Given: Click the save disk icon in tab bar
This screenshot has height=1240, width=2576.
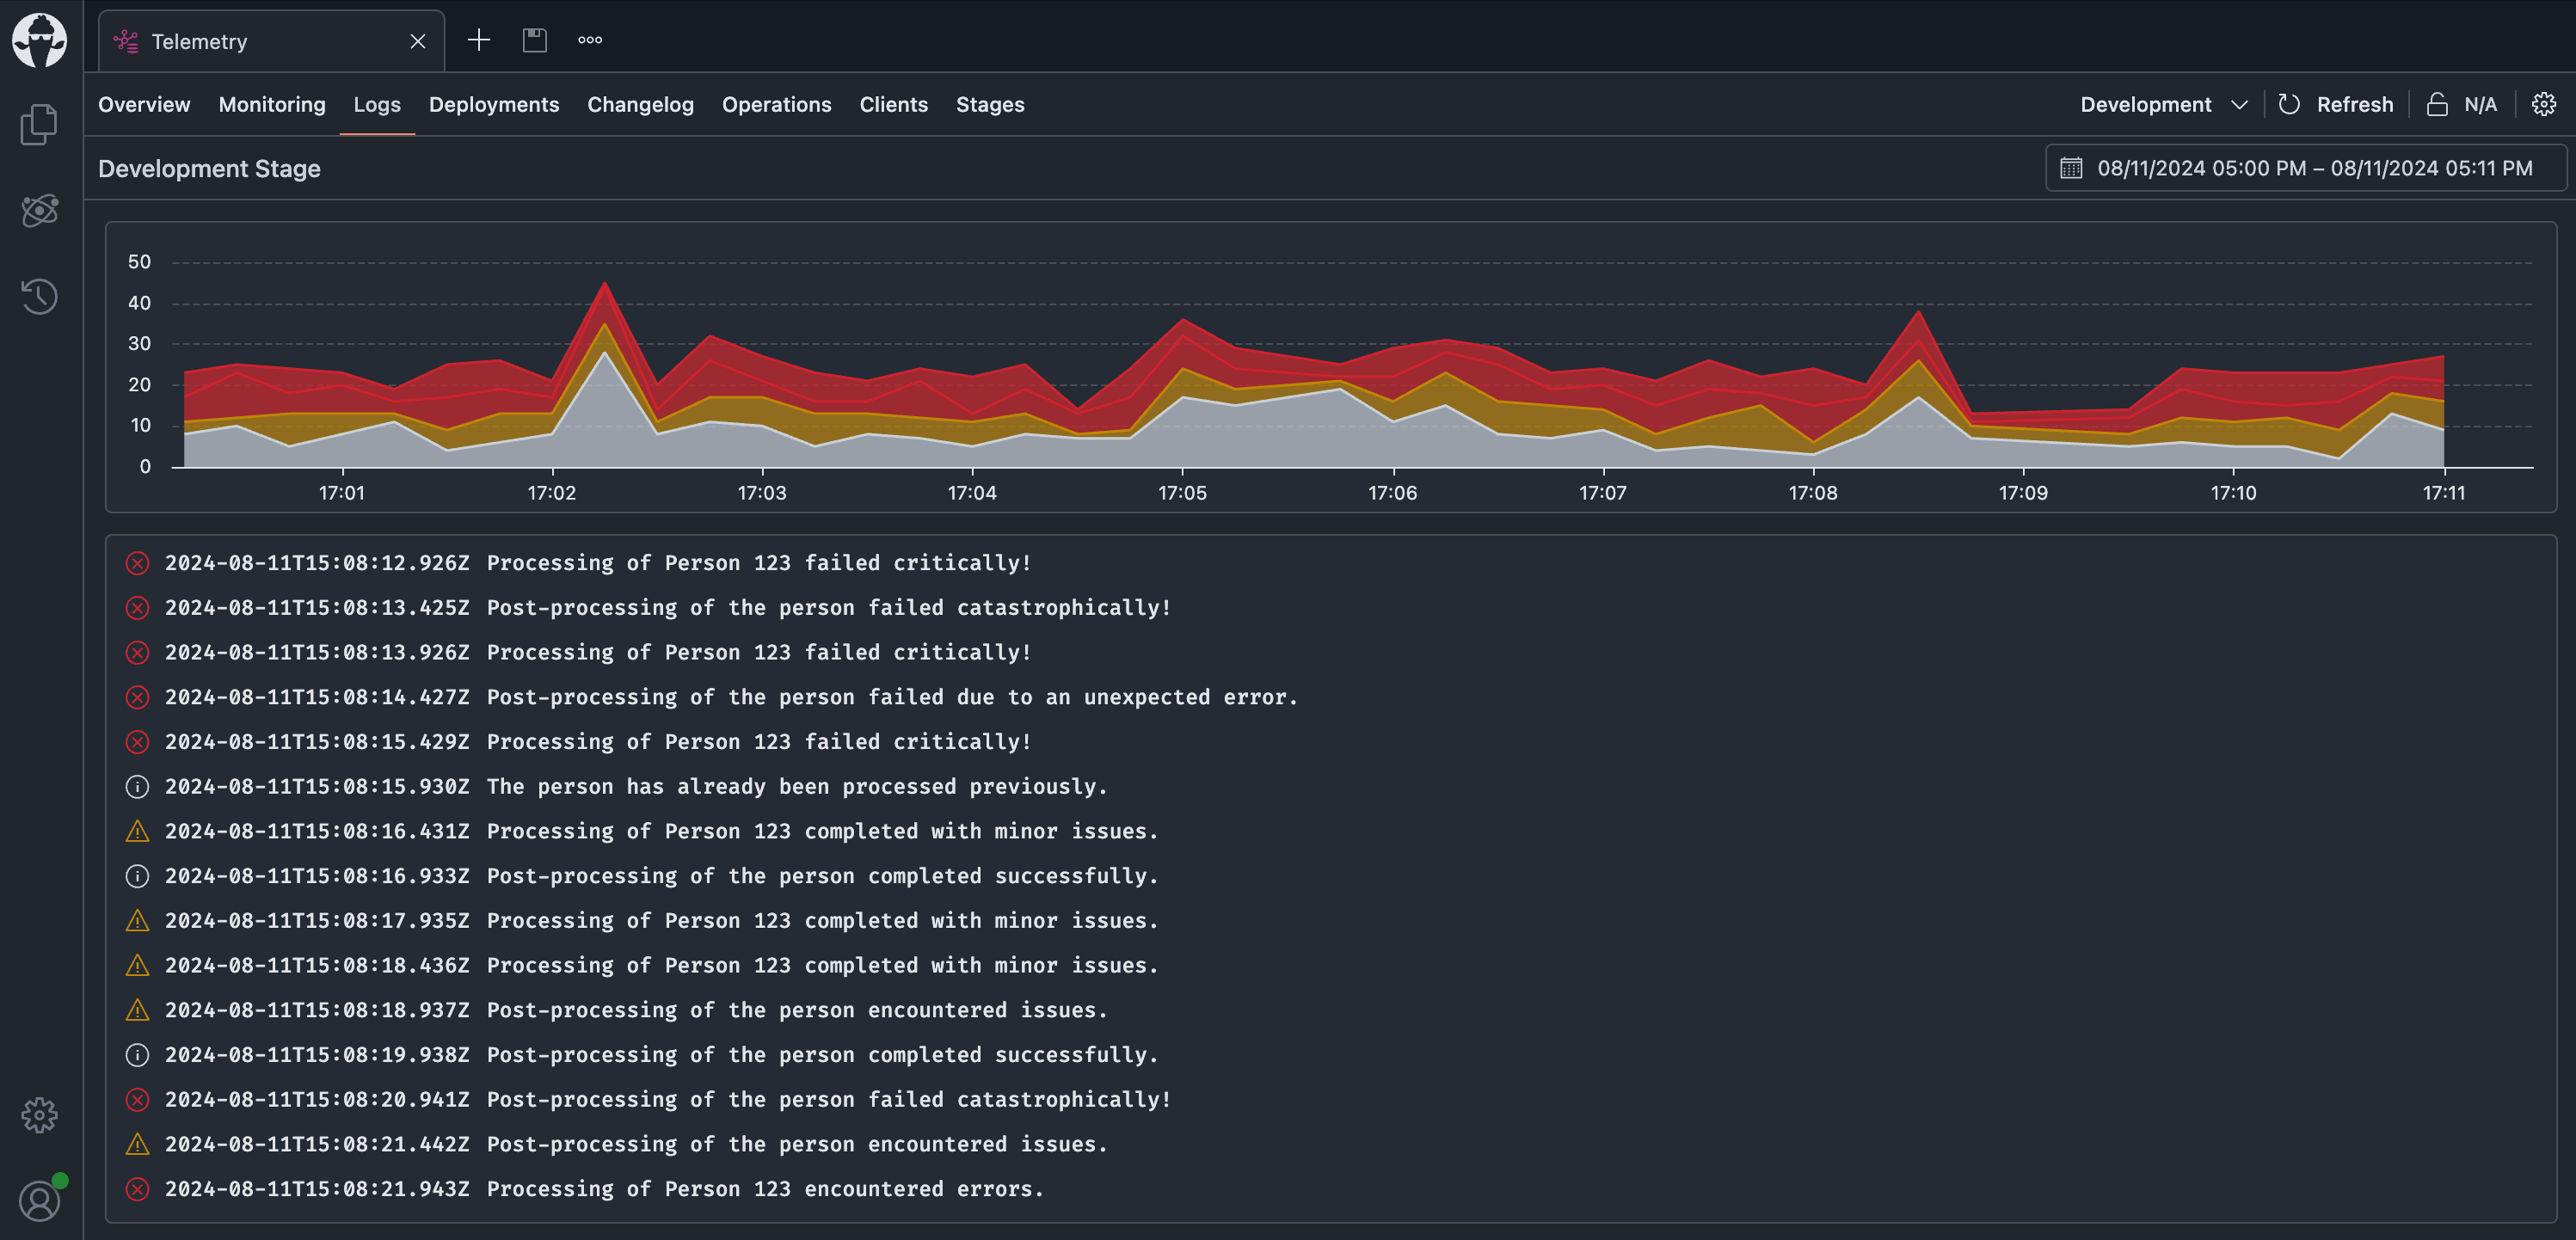Looking at the screenshot, I should [x=535, y=40].
